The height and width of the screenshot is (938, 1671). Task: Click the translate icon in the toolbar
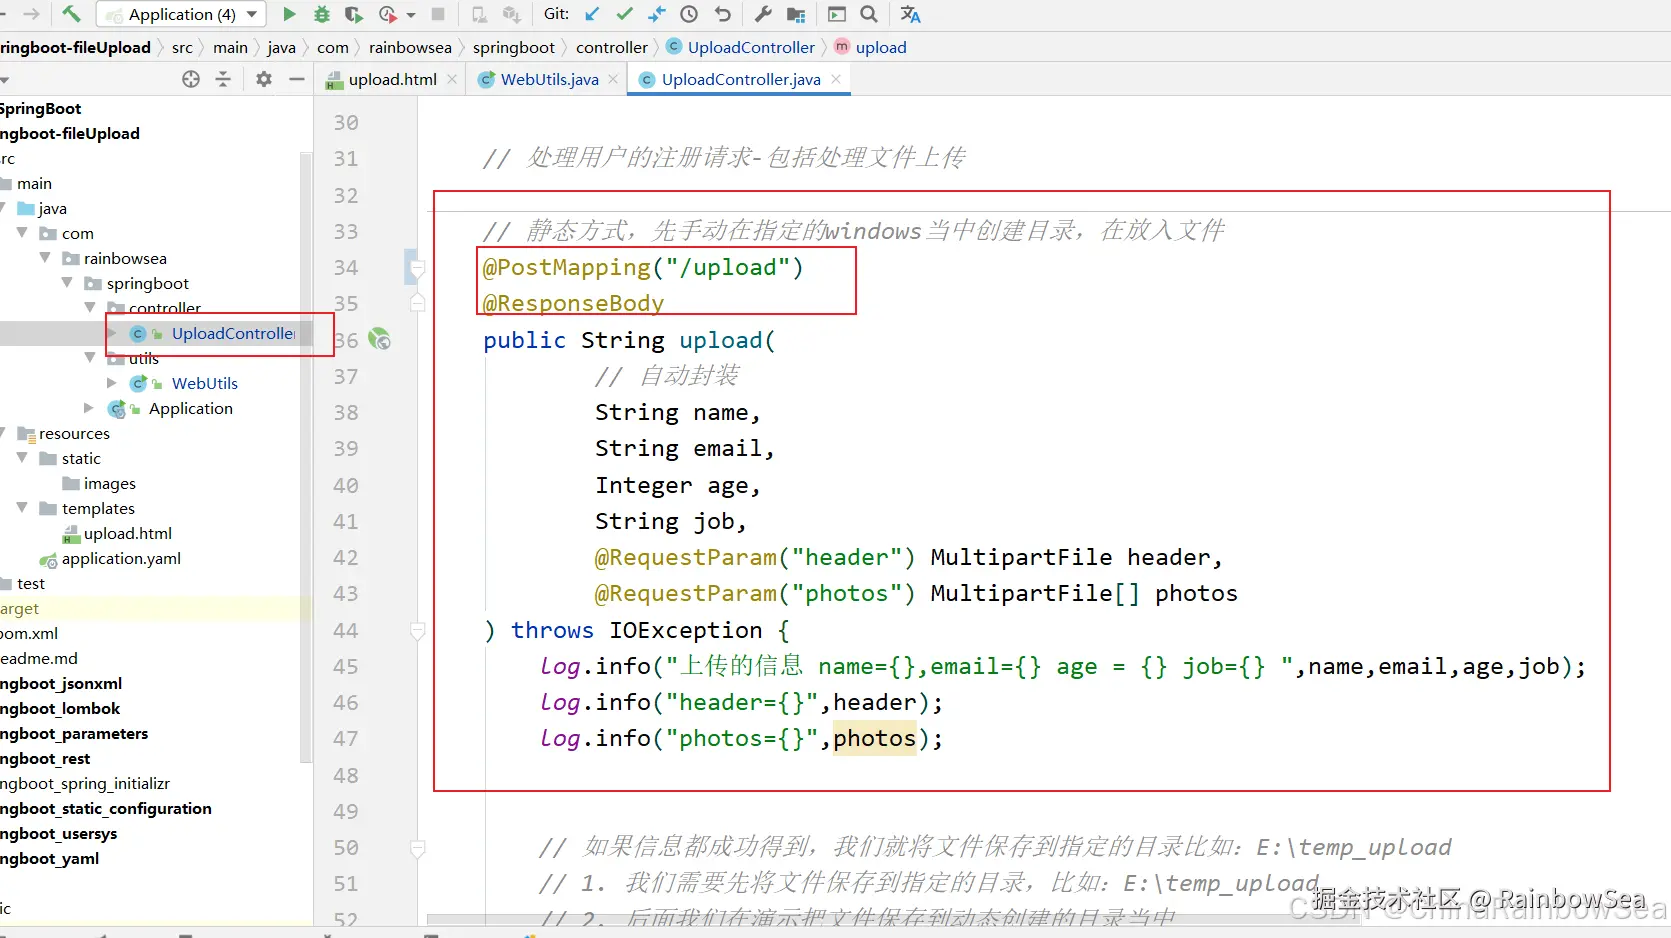(910, 14)
